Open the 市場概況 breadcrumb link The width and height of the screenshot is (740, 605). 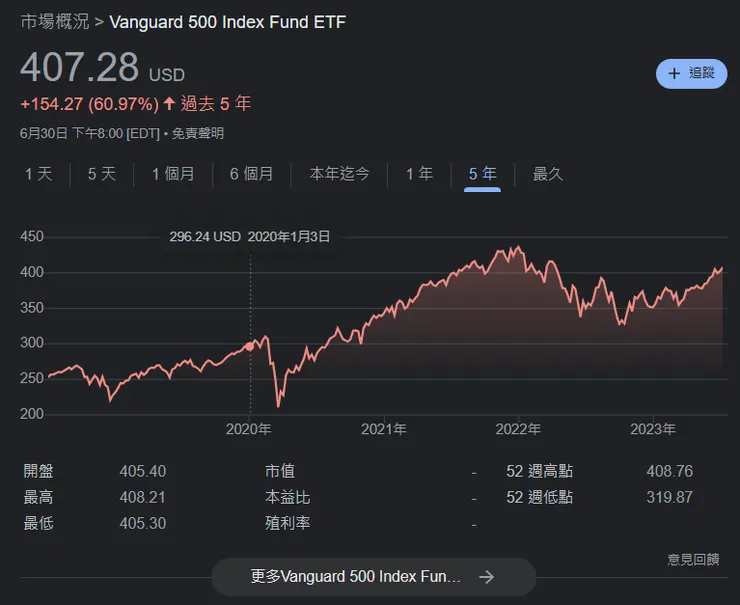[54, 22]
